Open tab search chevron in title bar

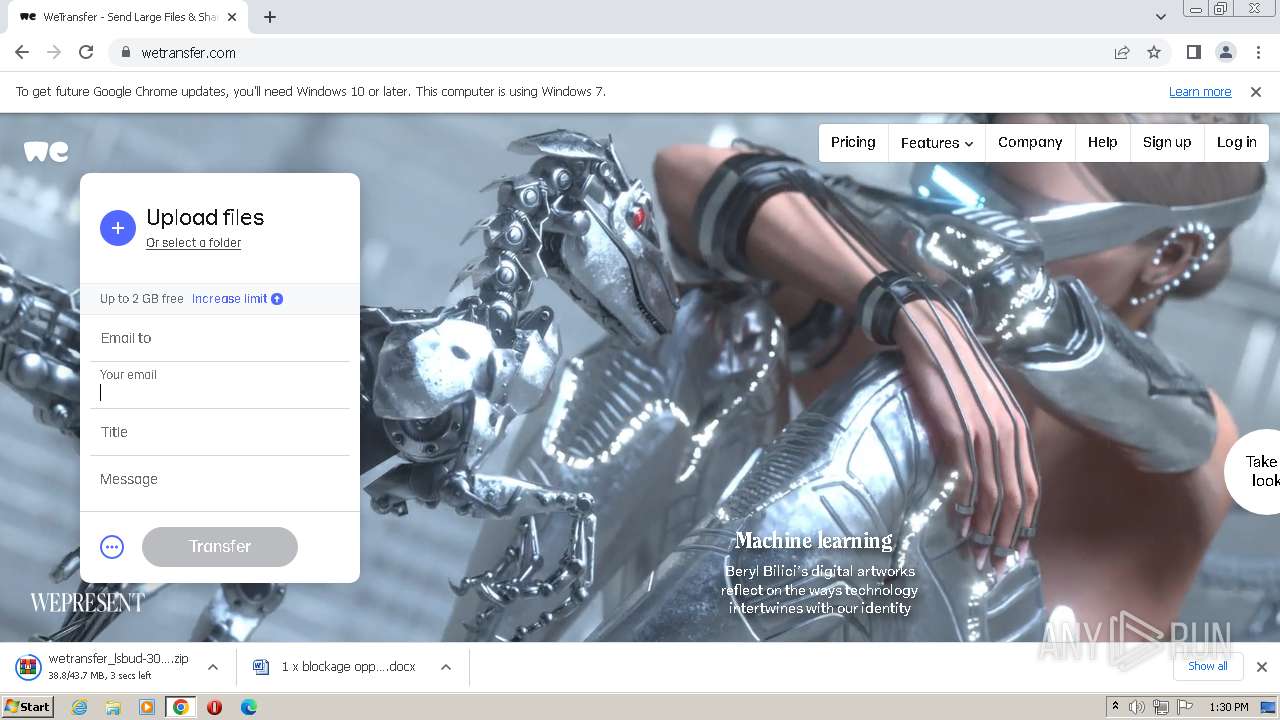(1161, 17)
